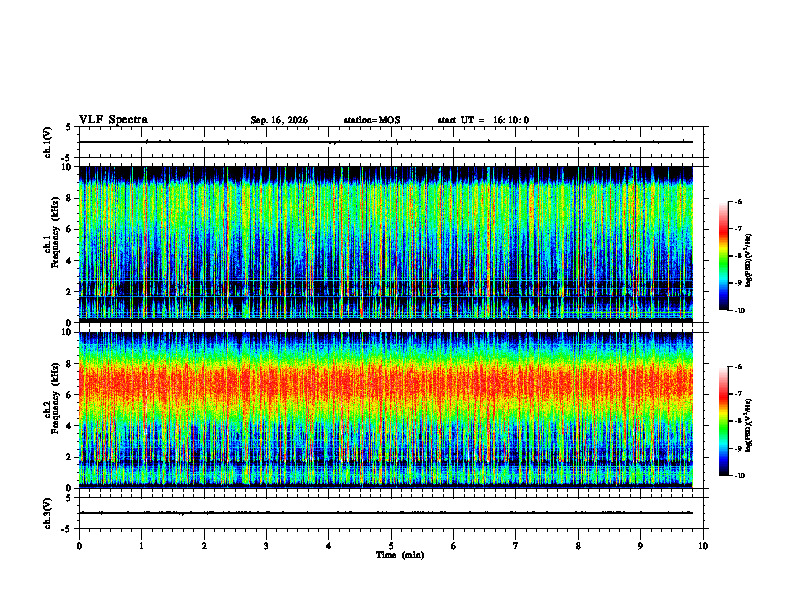Select the 9 minute tick label on time axis

click(x=640, y=546)
